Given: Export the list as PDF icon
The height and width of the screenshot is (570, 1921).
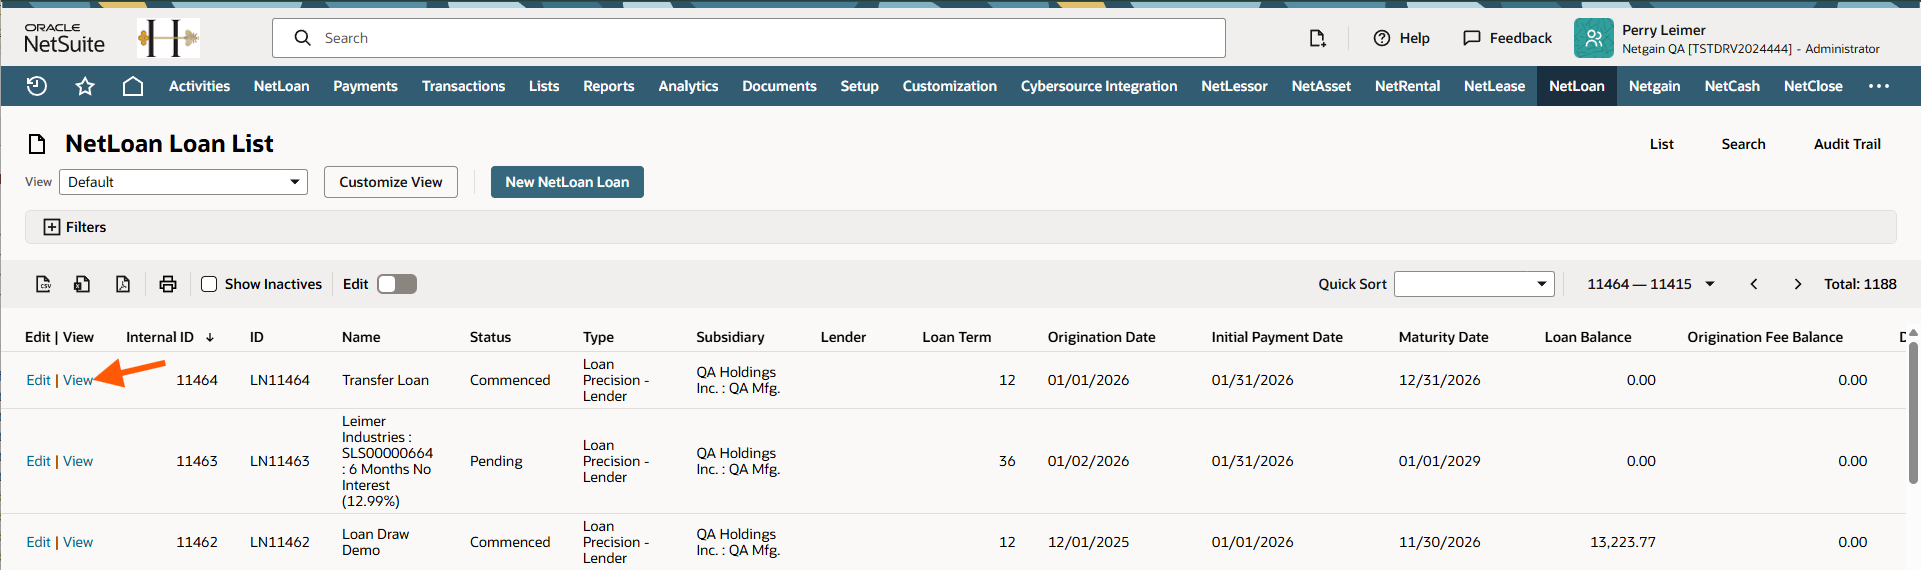Looking at the screenshot, I should [x=123, y=284].
